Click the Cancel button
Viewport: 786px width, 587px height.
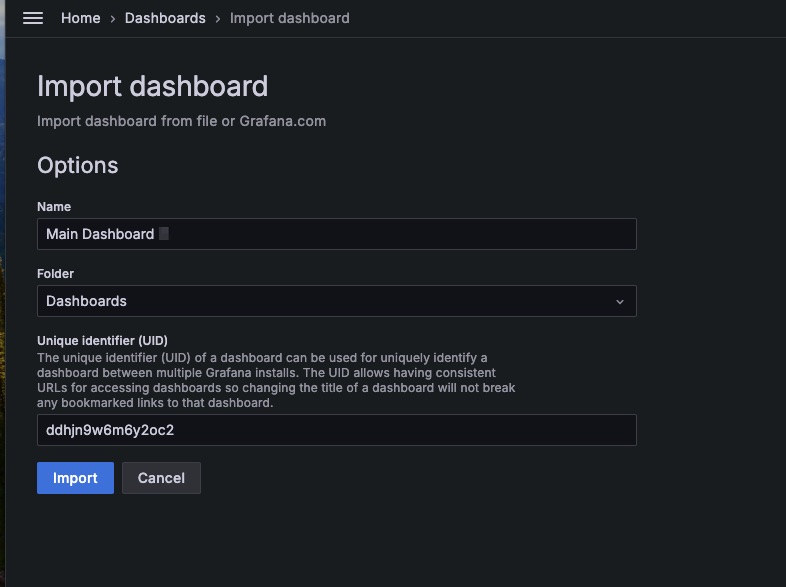coord(161,478)
